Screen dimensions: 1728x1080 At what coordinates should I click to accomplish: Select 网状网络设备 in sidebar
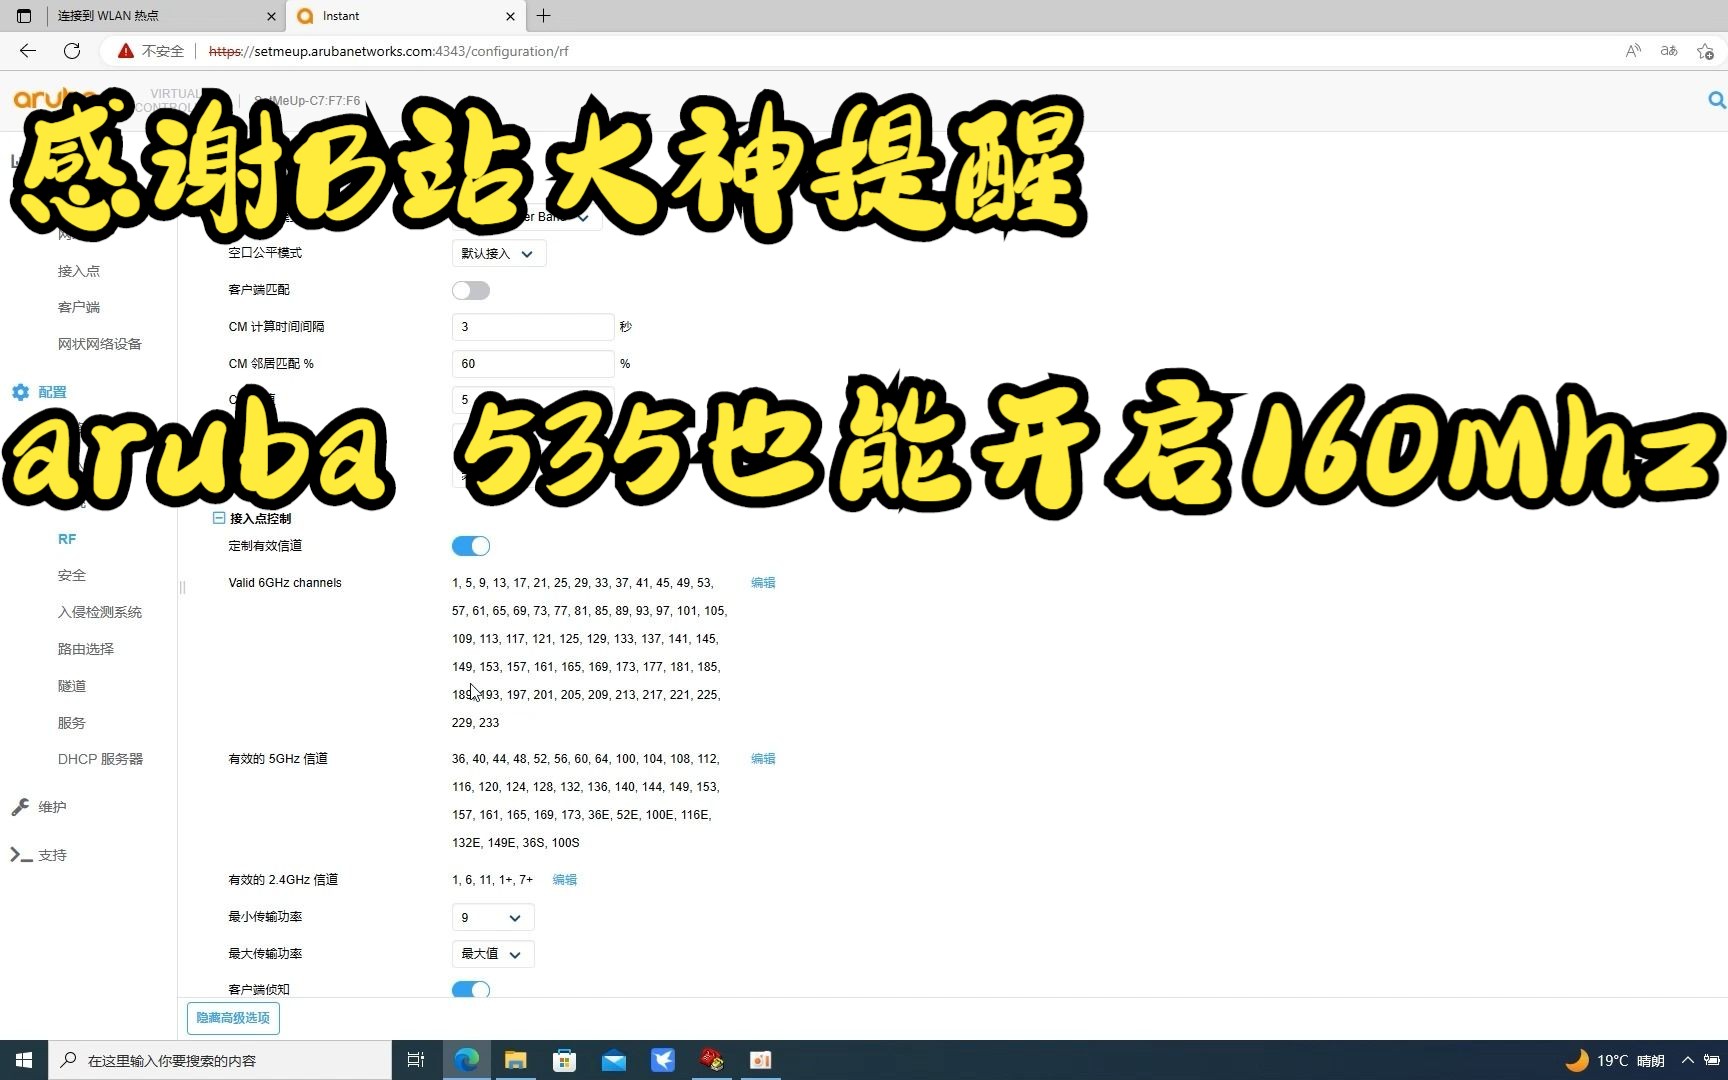coord(100,344)
